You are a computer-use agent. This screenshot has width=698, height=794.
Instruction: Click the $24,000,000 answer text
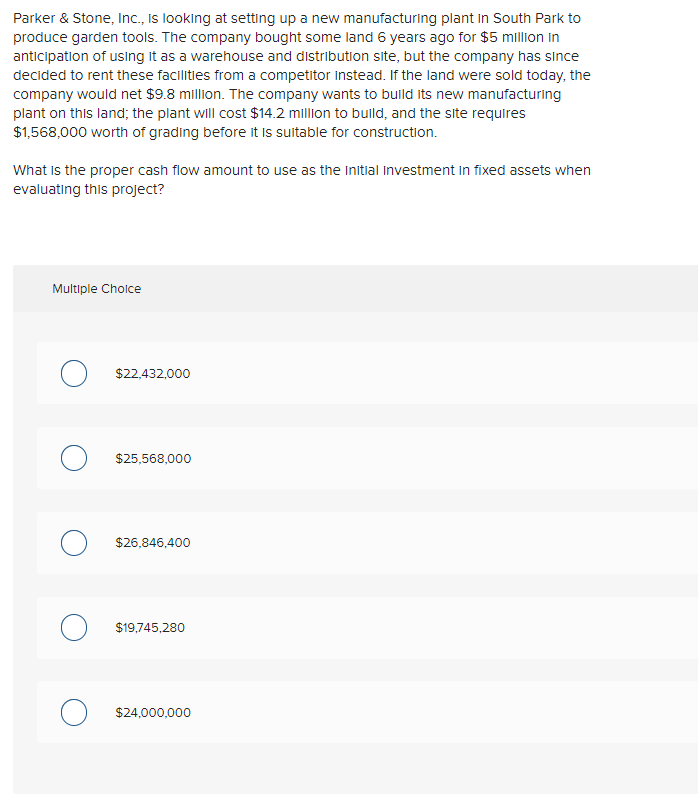pos(152,713)
